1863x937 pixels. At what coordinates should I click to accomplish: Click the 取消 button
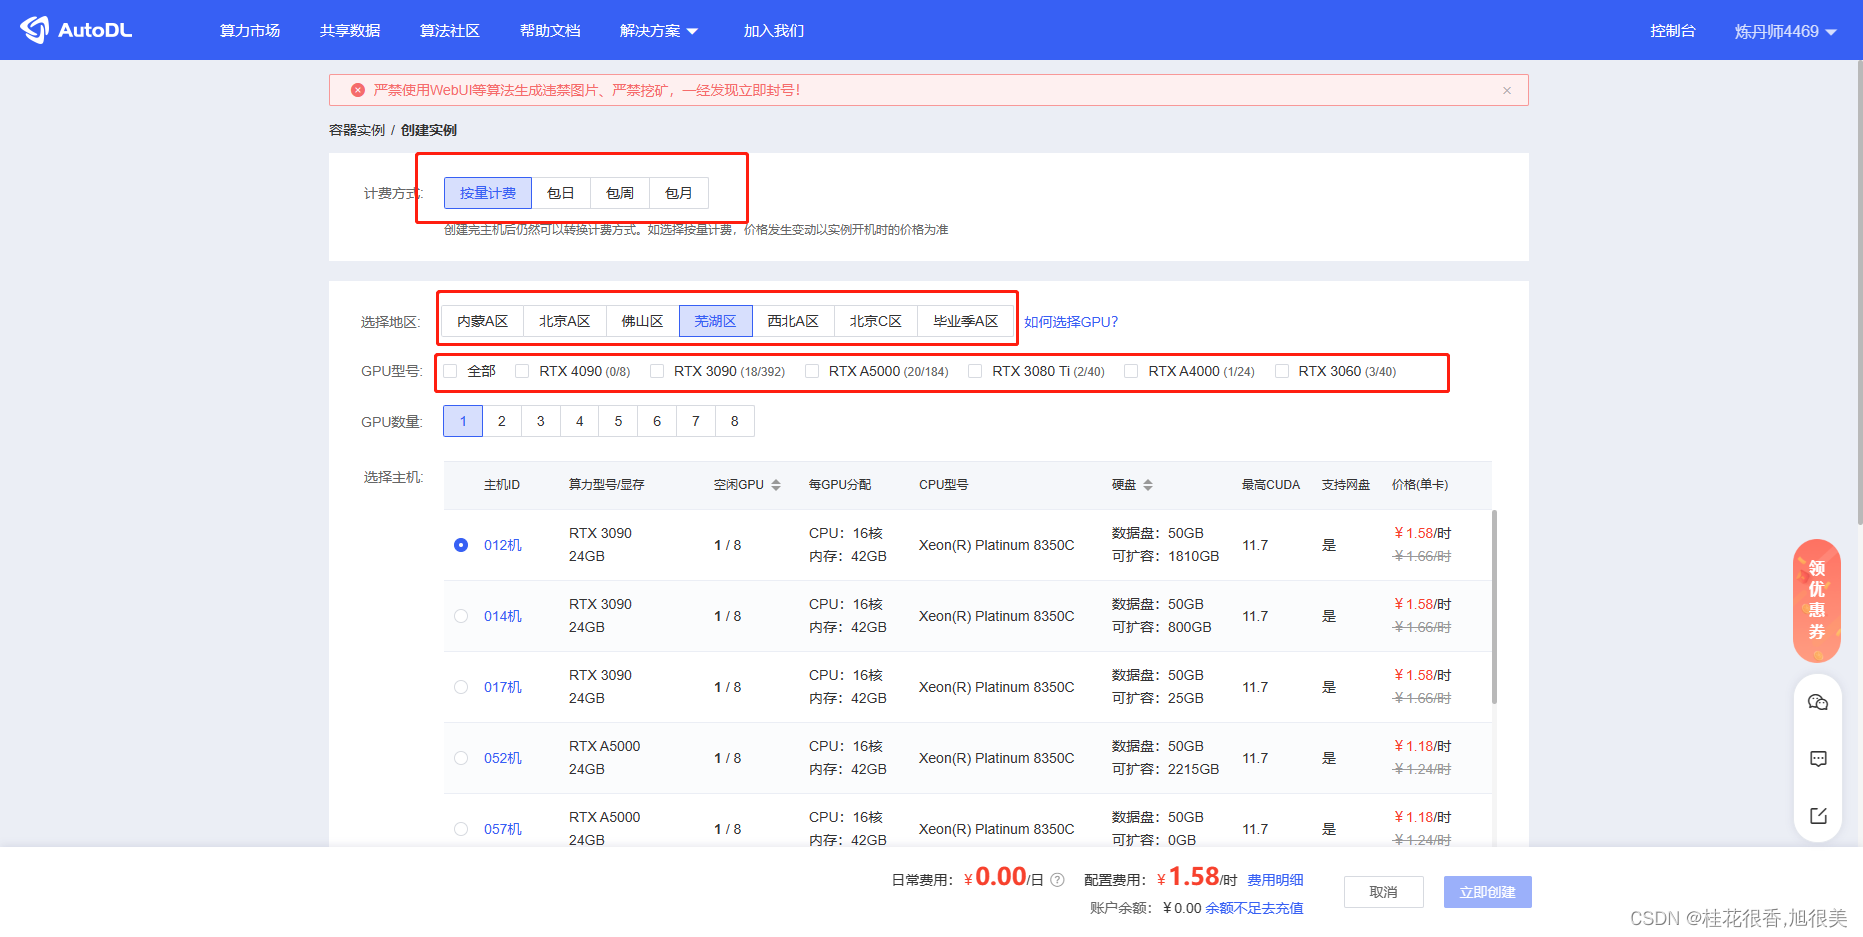tap(1383, 892)
